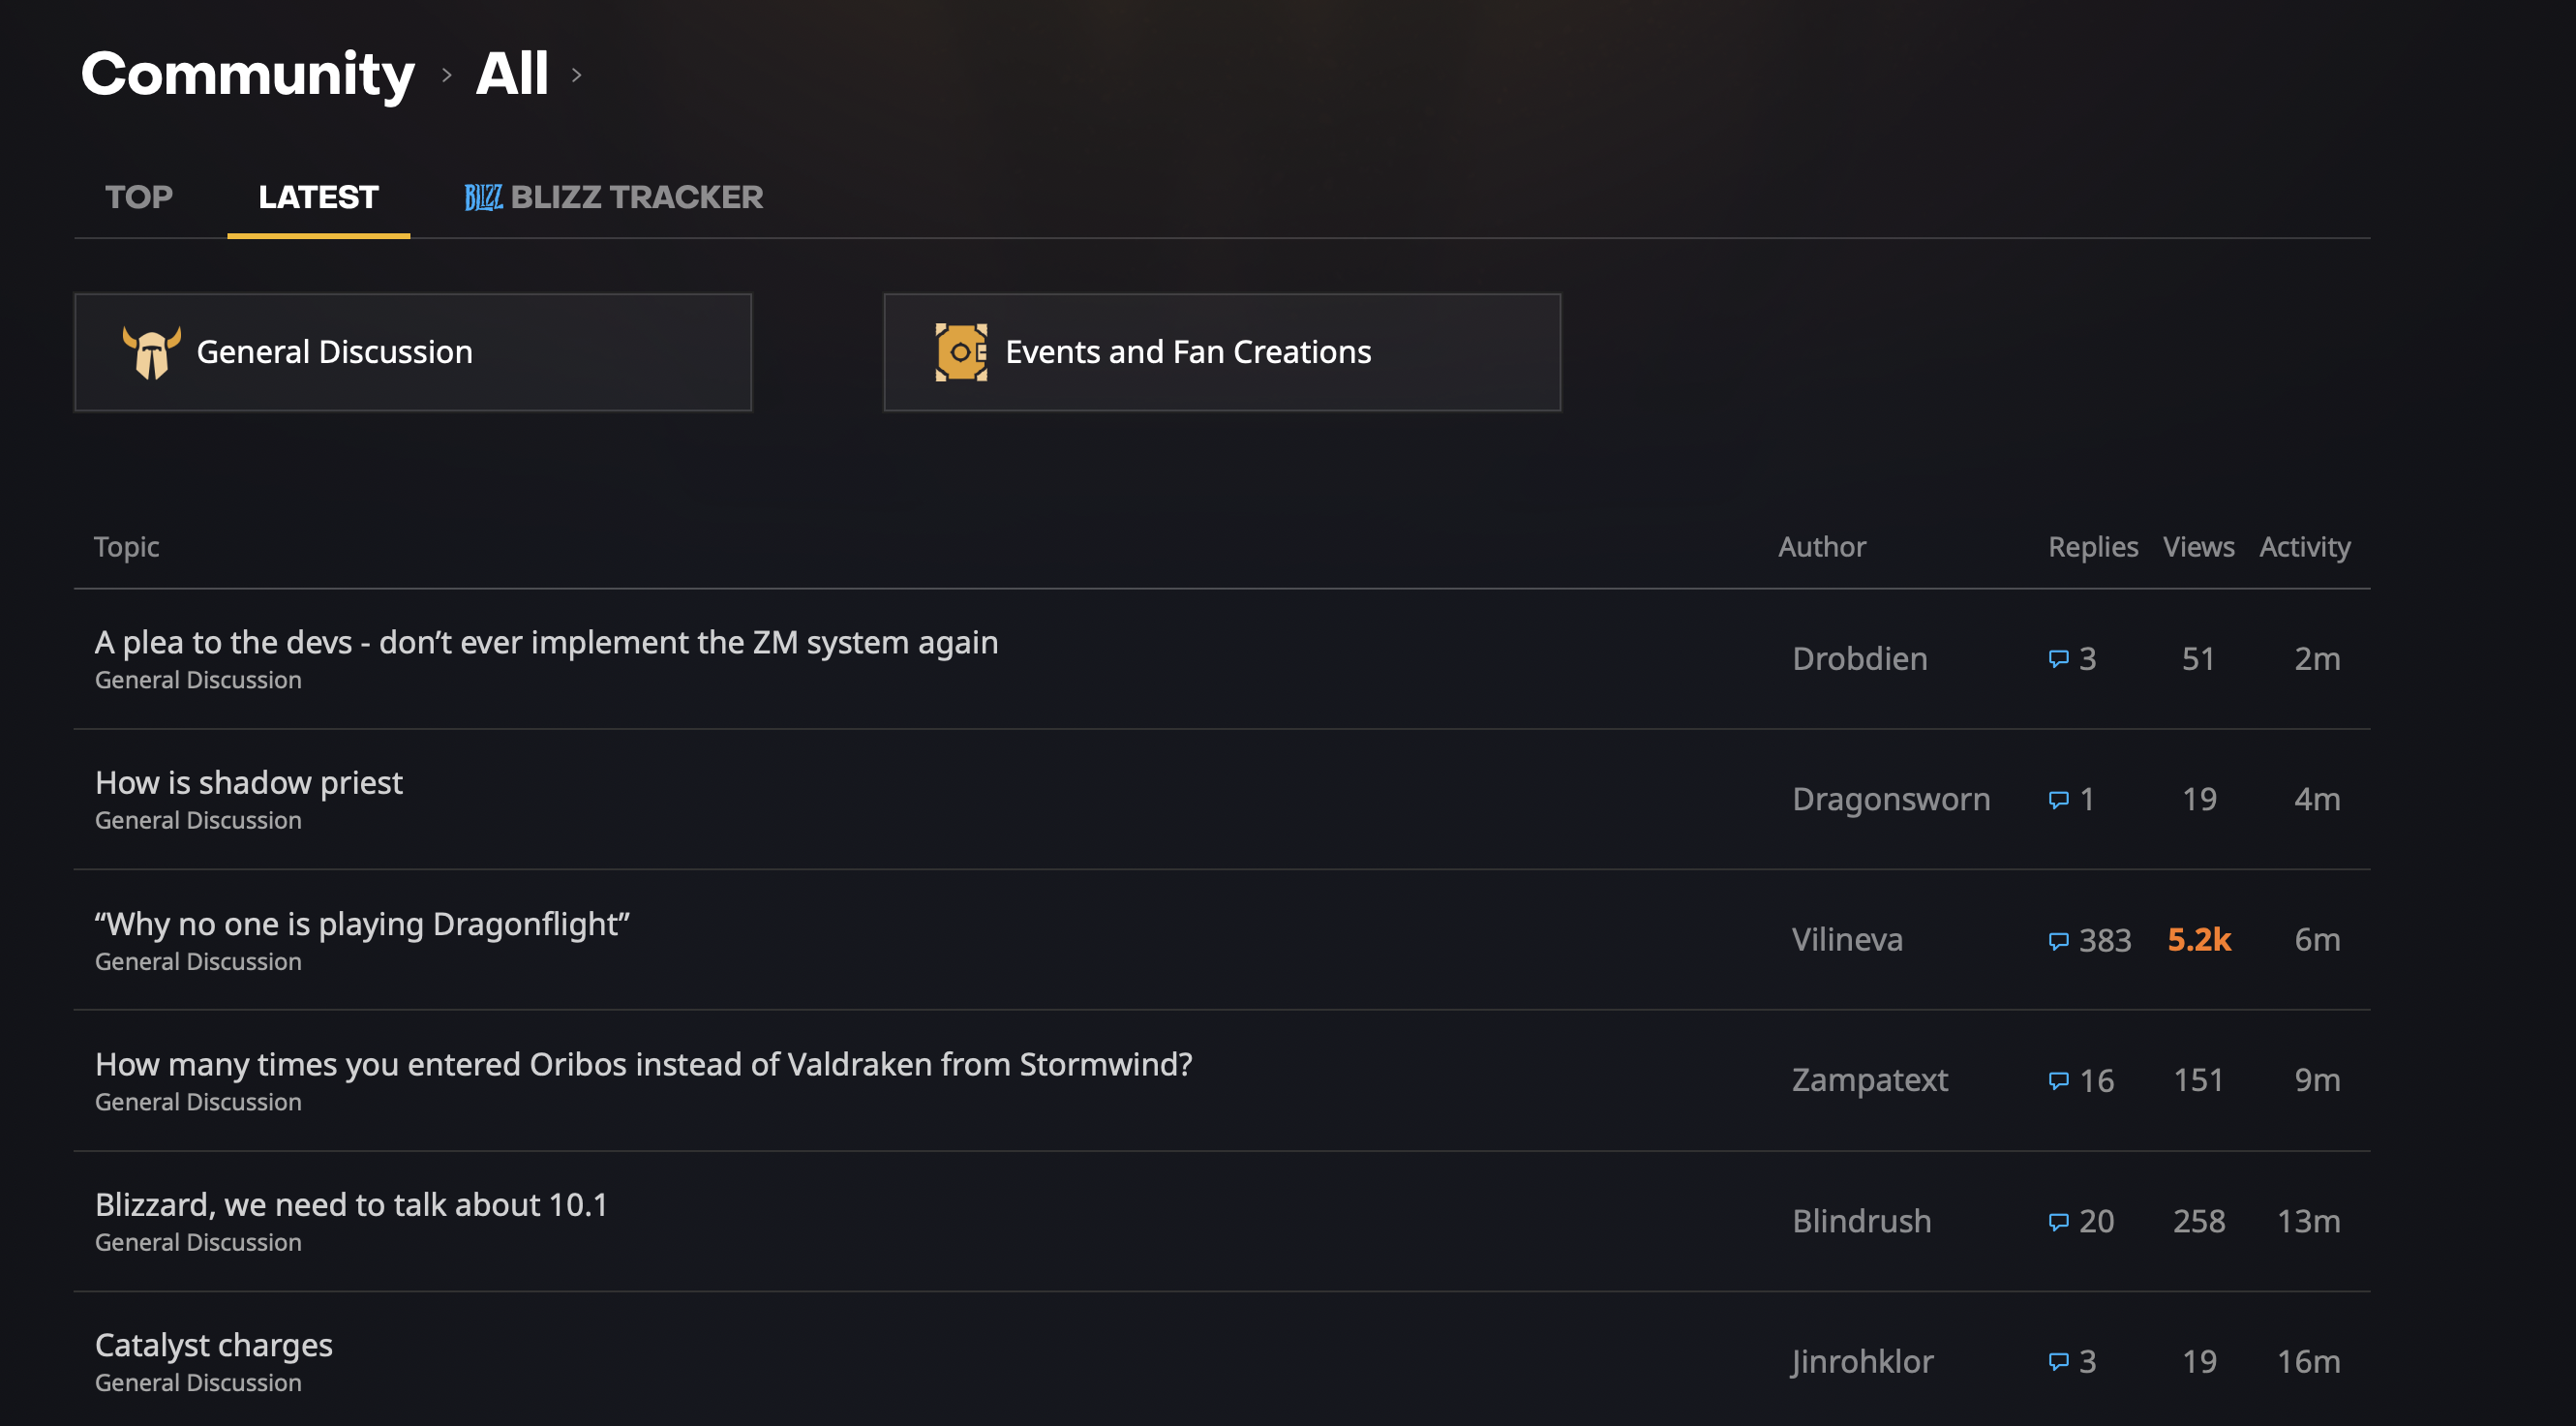Image resolution: width=2576 pixels, height=1426 pixels.
Task: Sort topics by Activity column header
Action: click(x=2304, y=547)
